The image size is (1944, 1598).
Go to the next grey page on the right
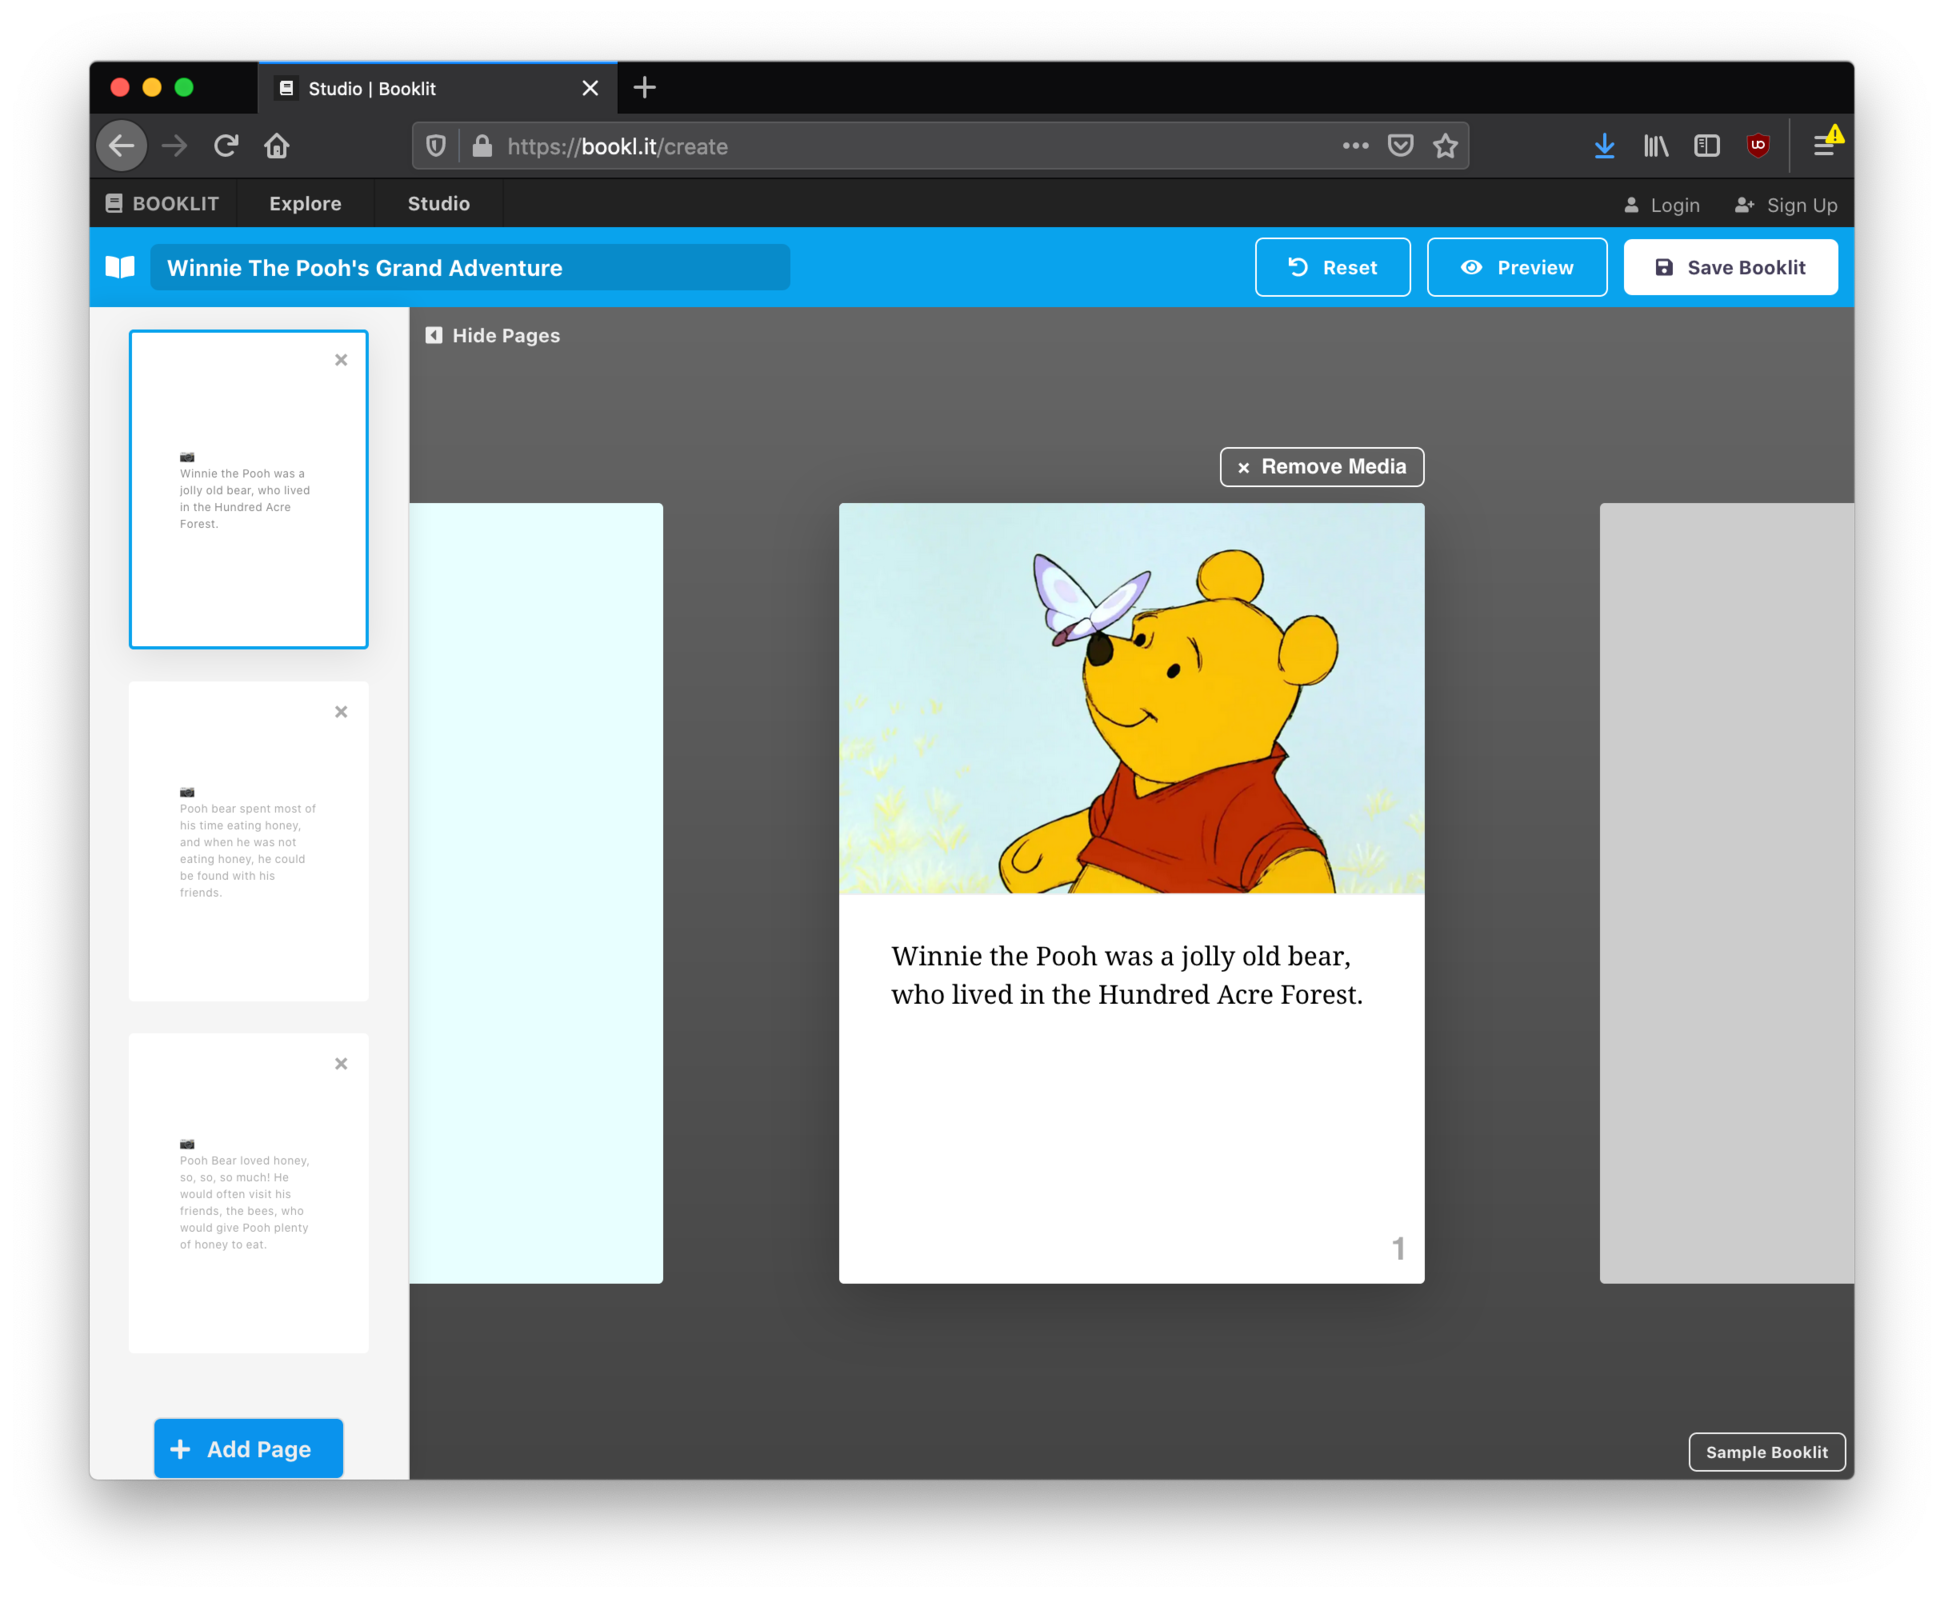[1726, 893]
